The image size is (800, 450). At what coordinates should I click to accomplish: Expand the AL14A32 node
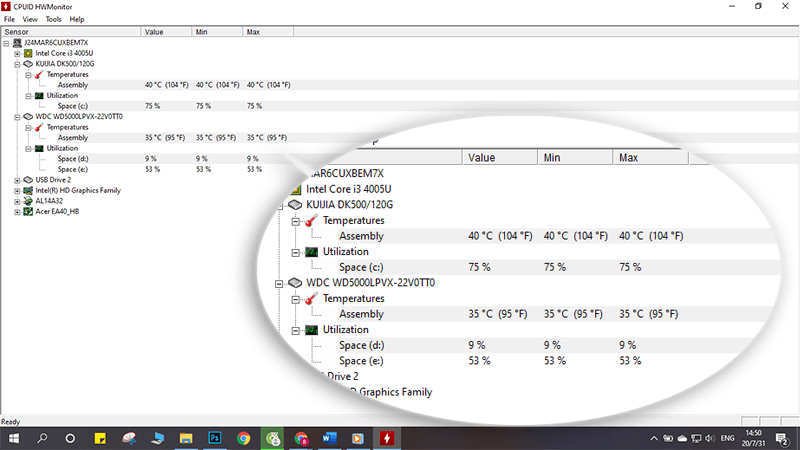pos(17,202)
